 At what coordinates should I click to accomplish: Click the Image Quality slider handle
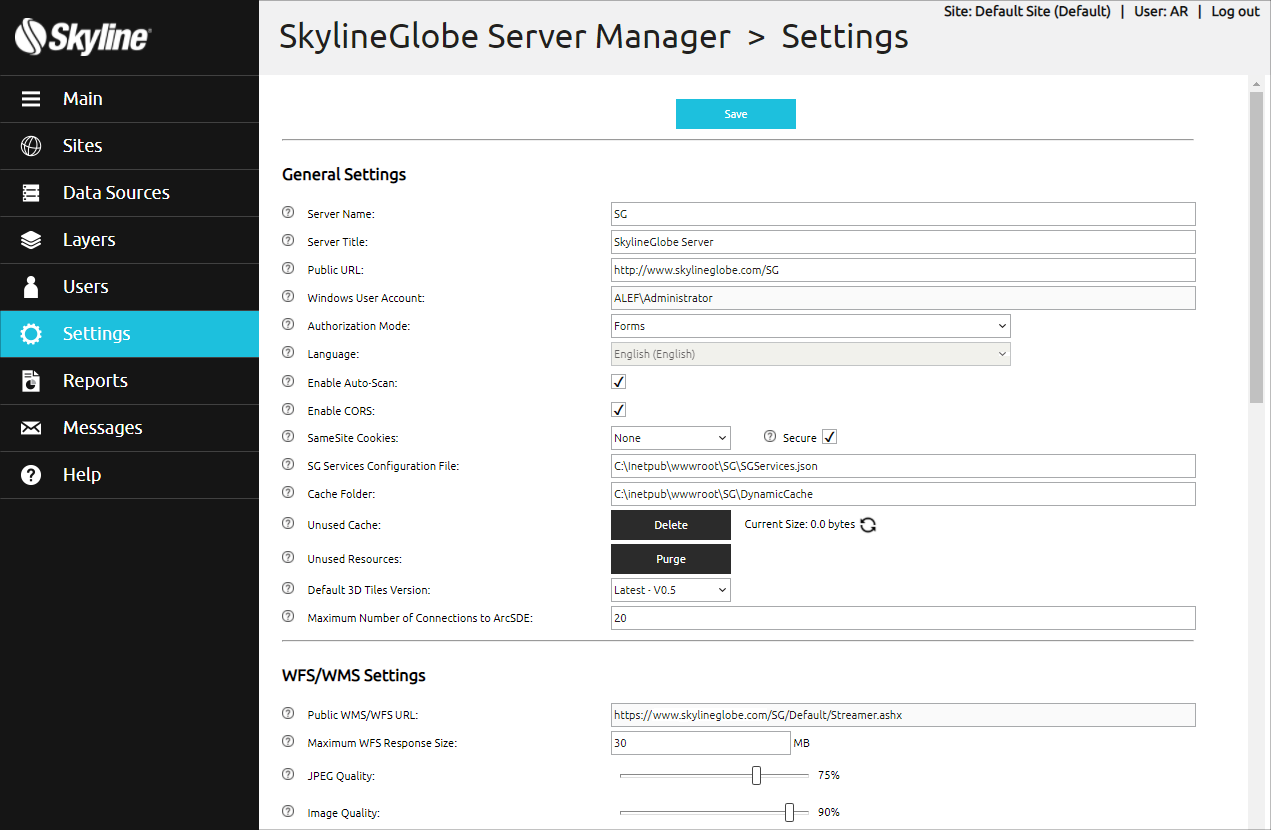pyautogui.click(x=789, y=812)
